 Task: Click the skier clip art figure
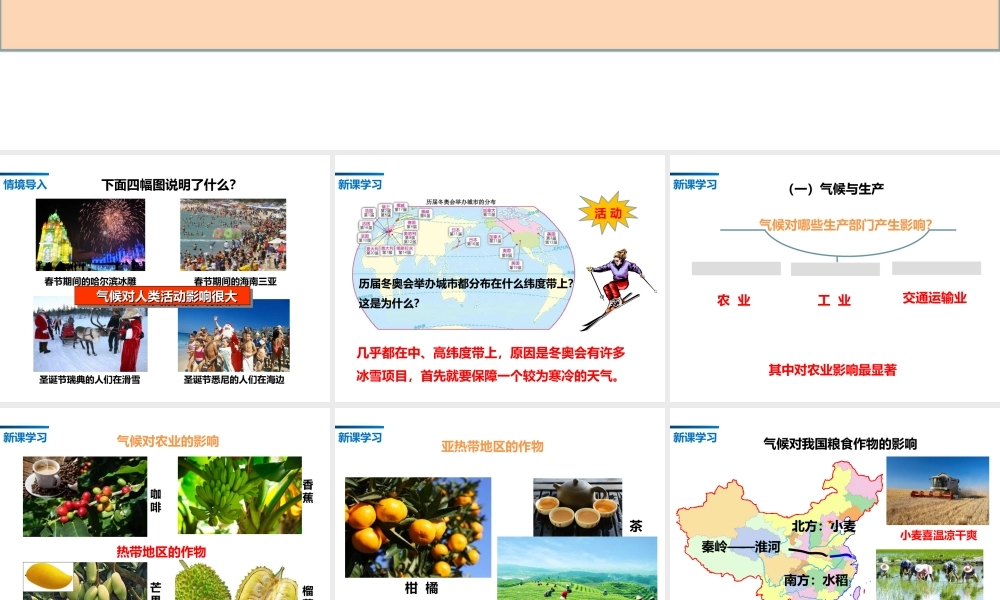619,289
